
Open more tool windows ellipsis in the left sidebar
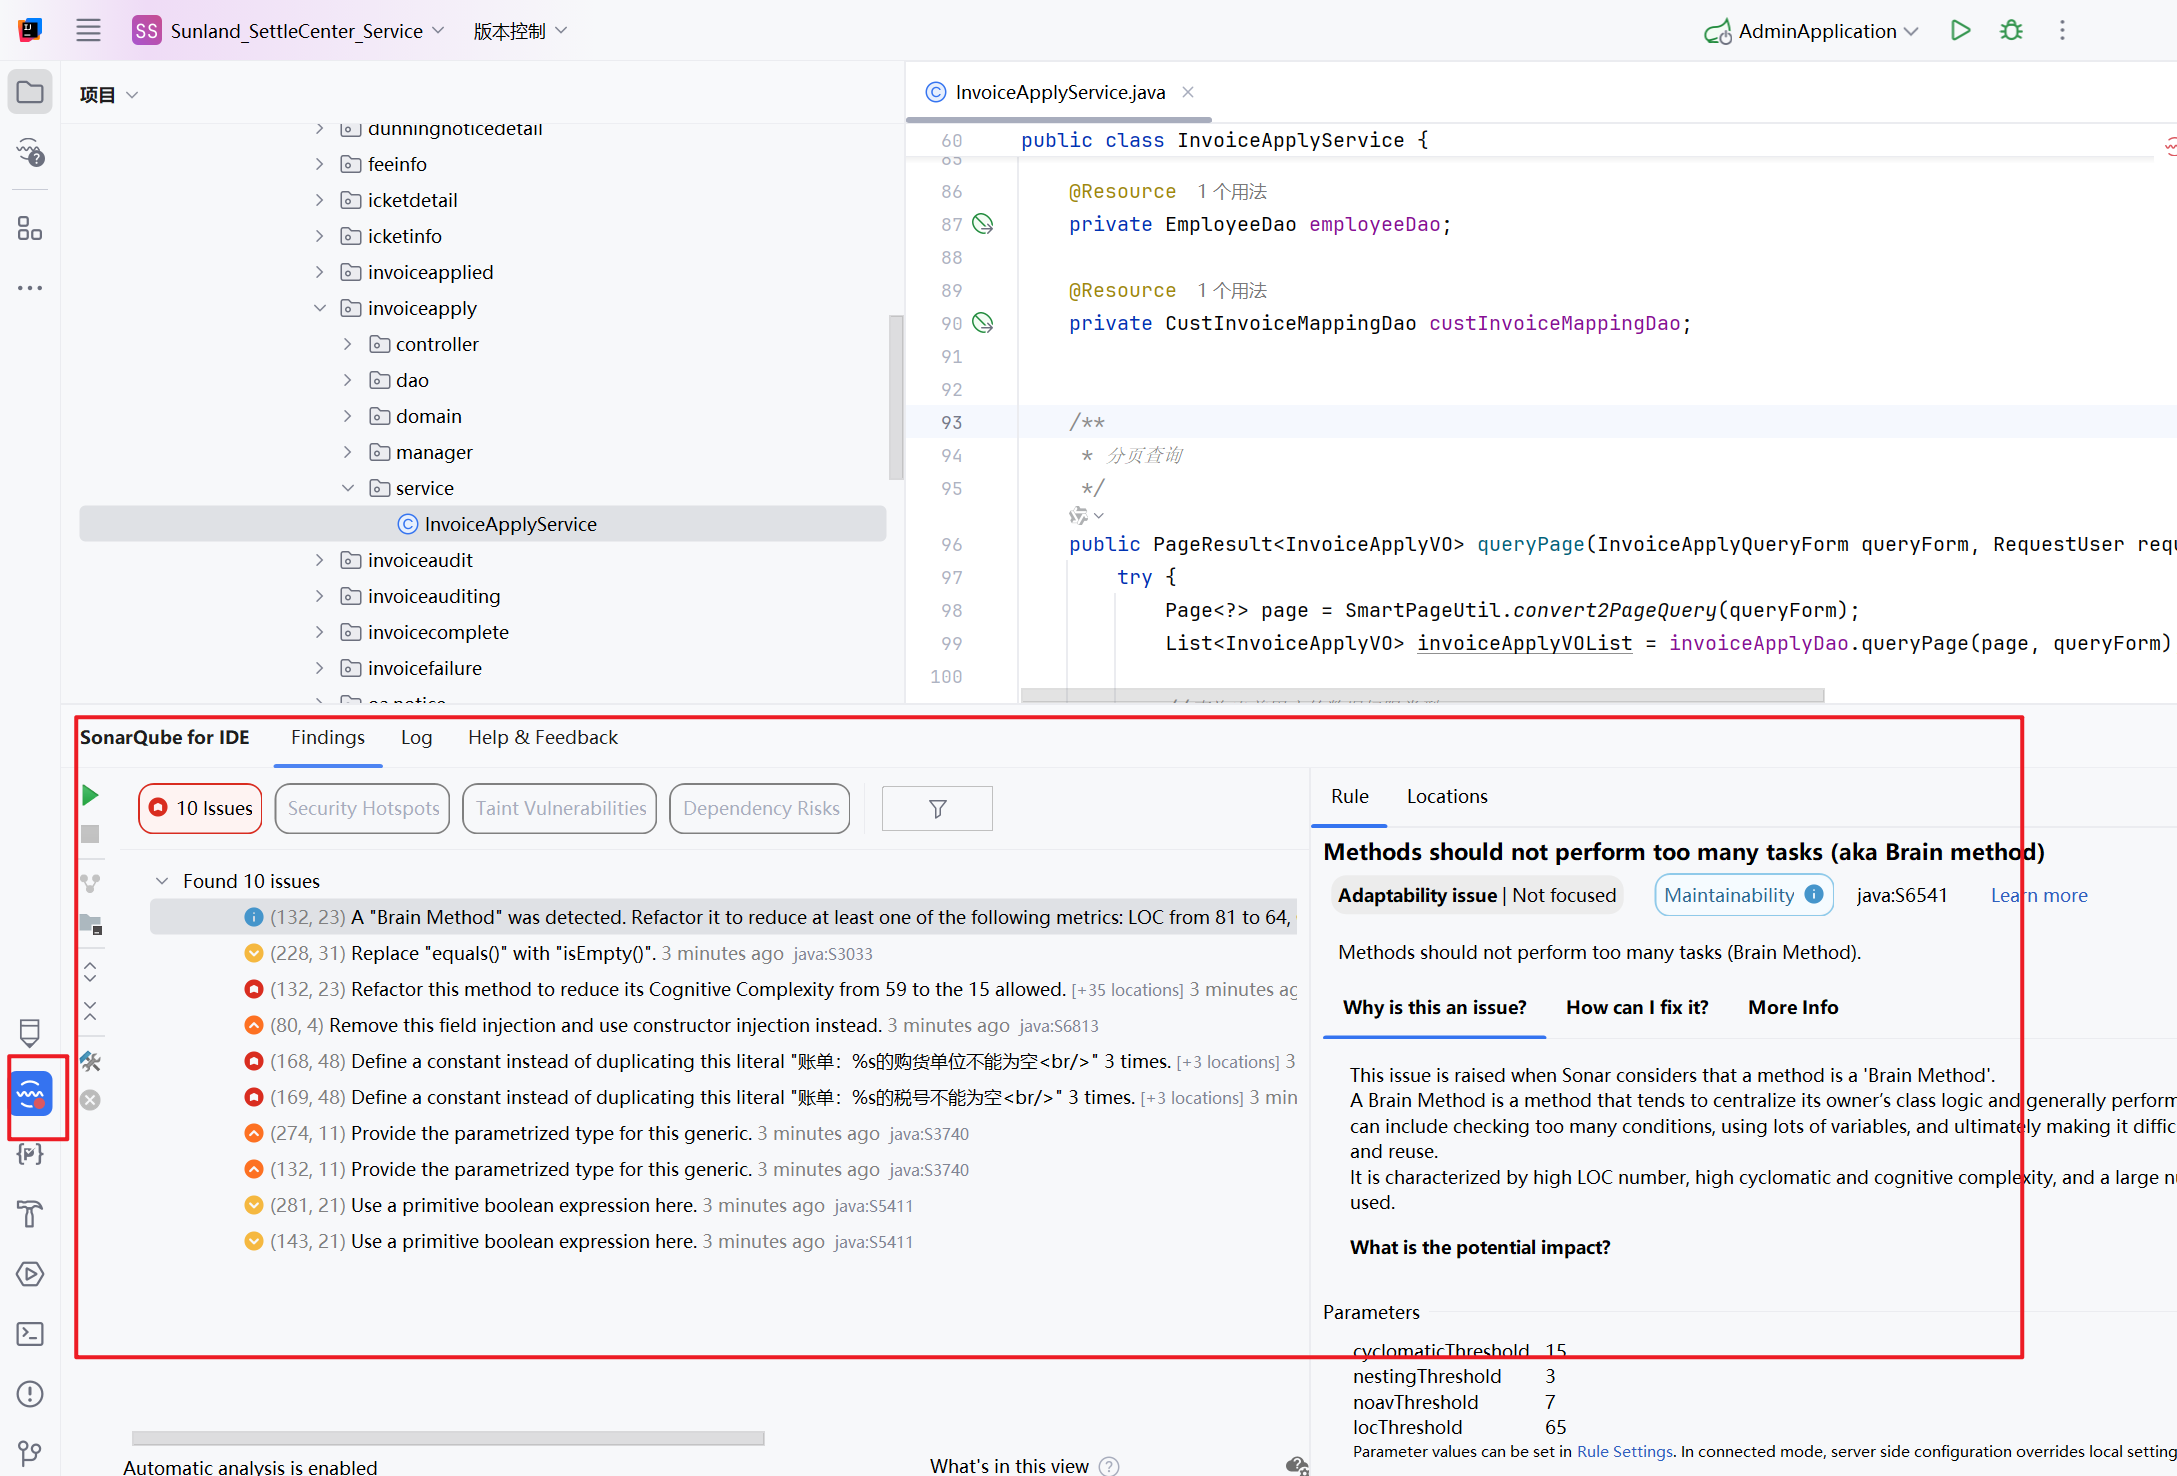pyautogui.click(x=30, y=288)
